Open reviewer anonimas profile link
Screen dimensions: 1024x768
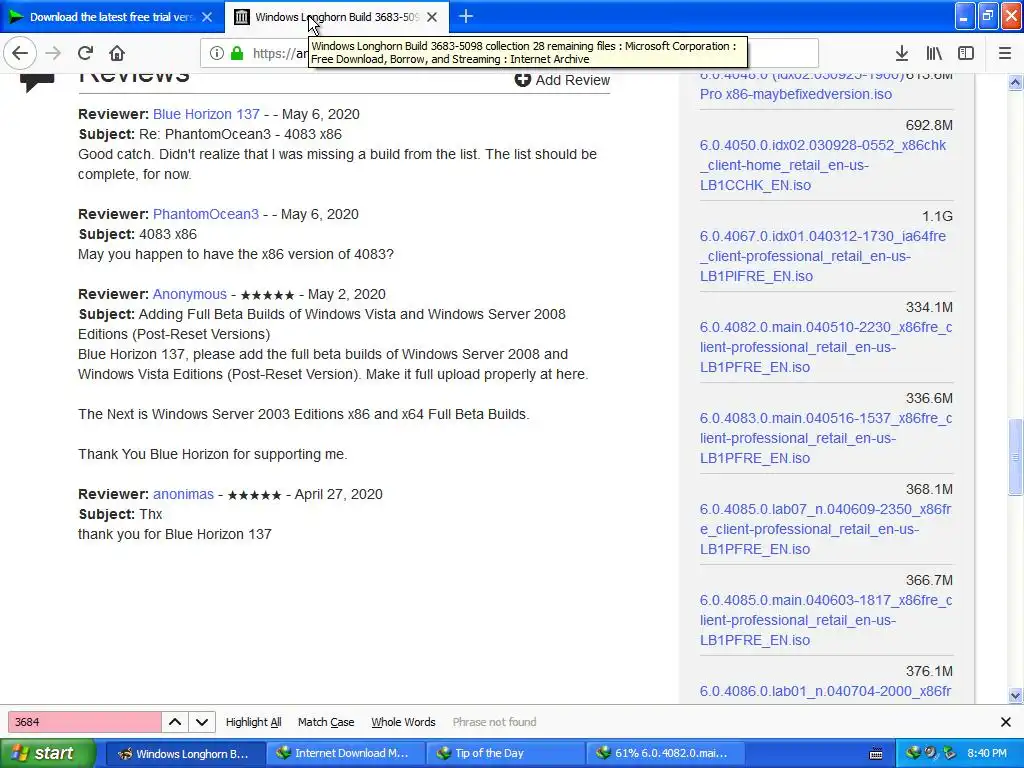coord(184,494)
